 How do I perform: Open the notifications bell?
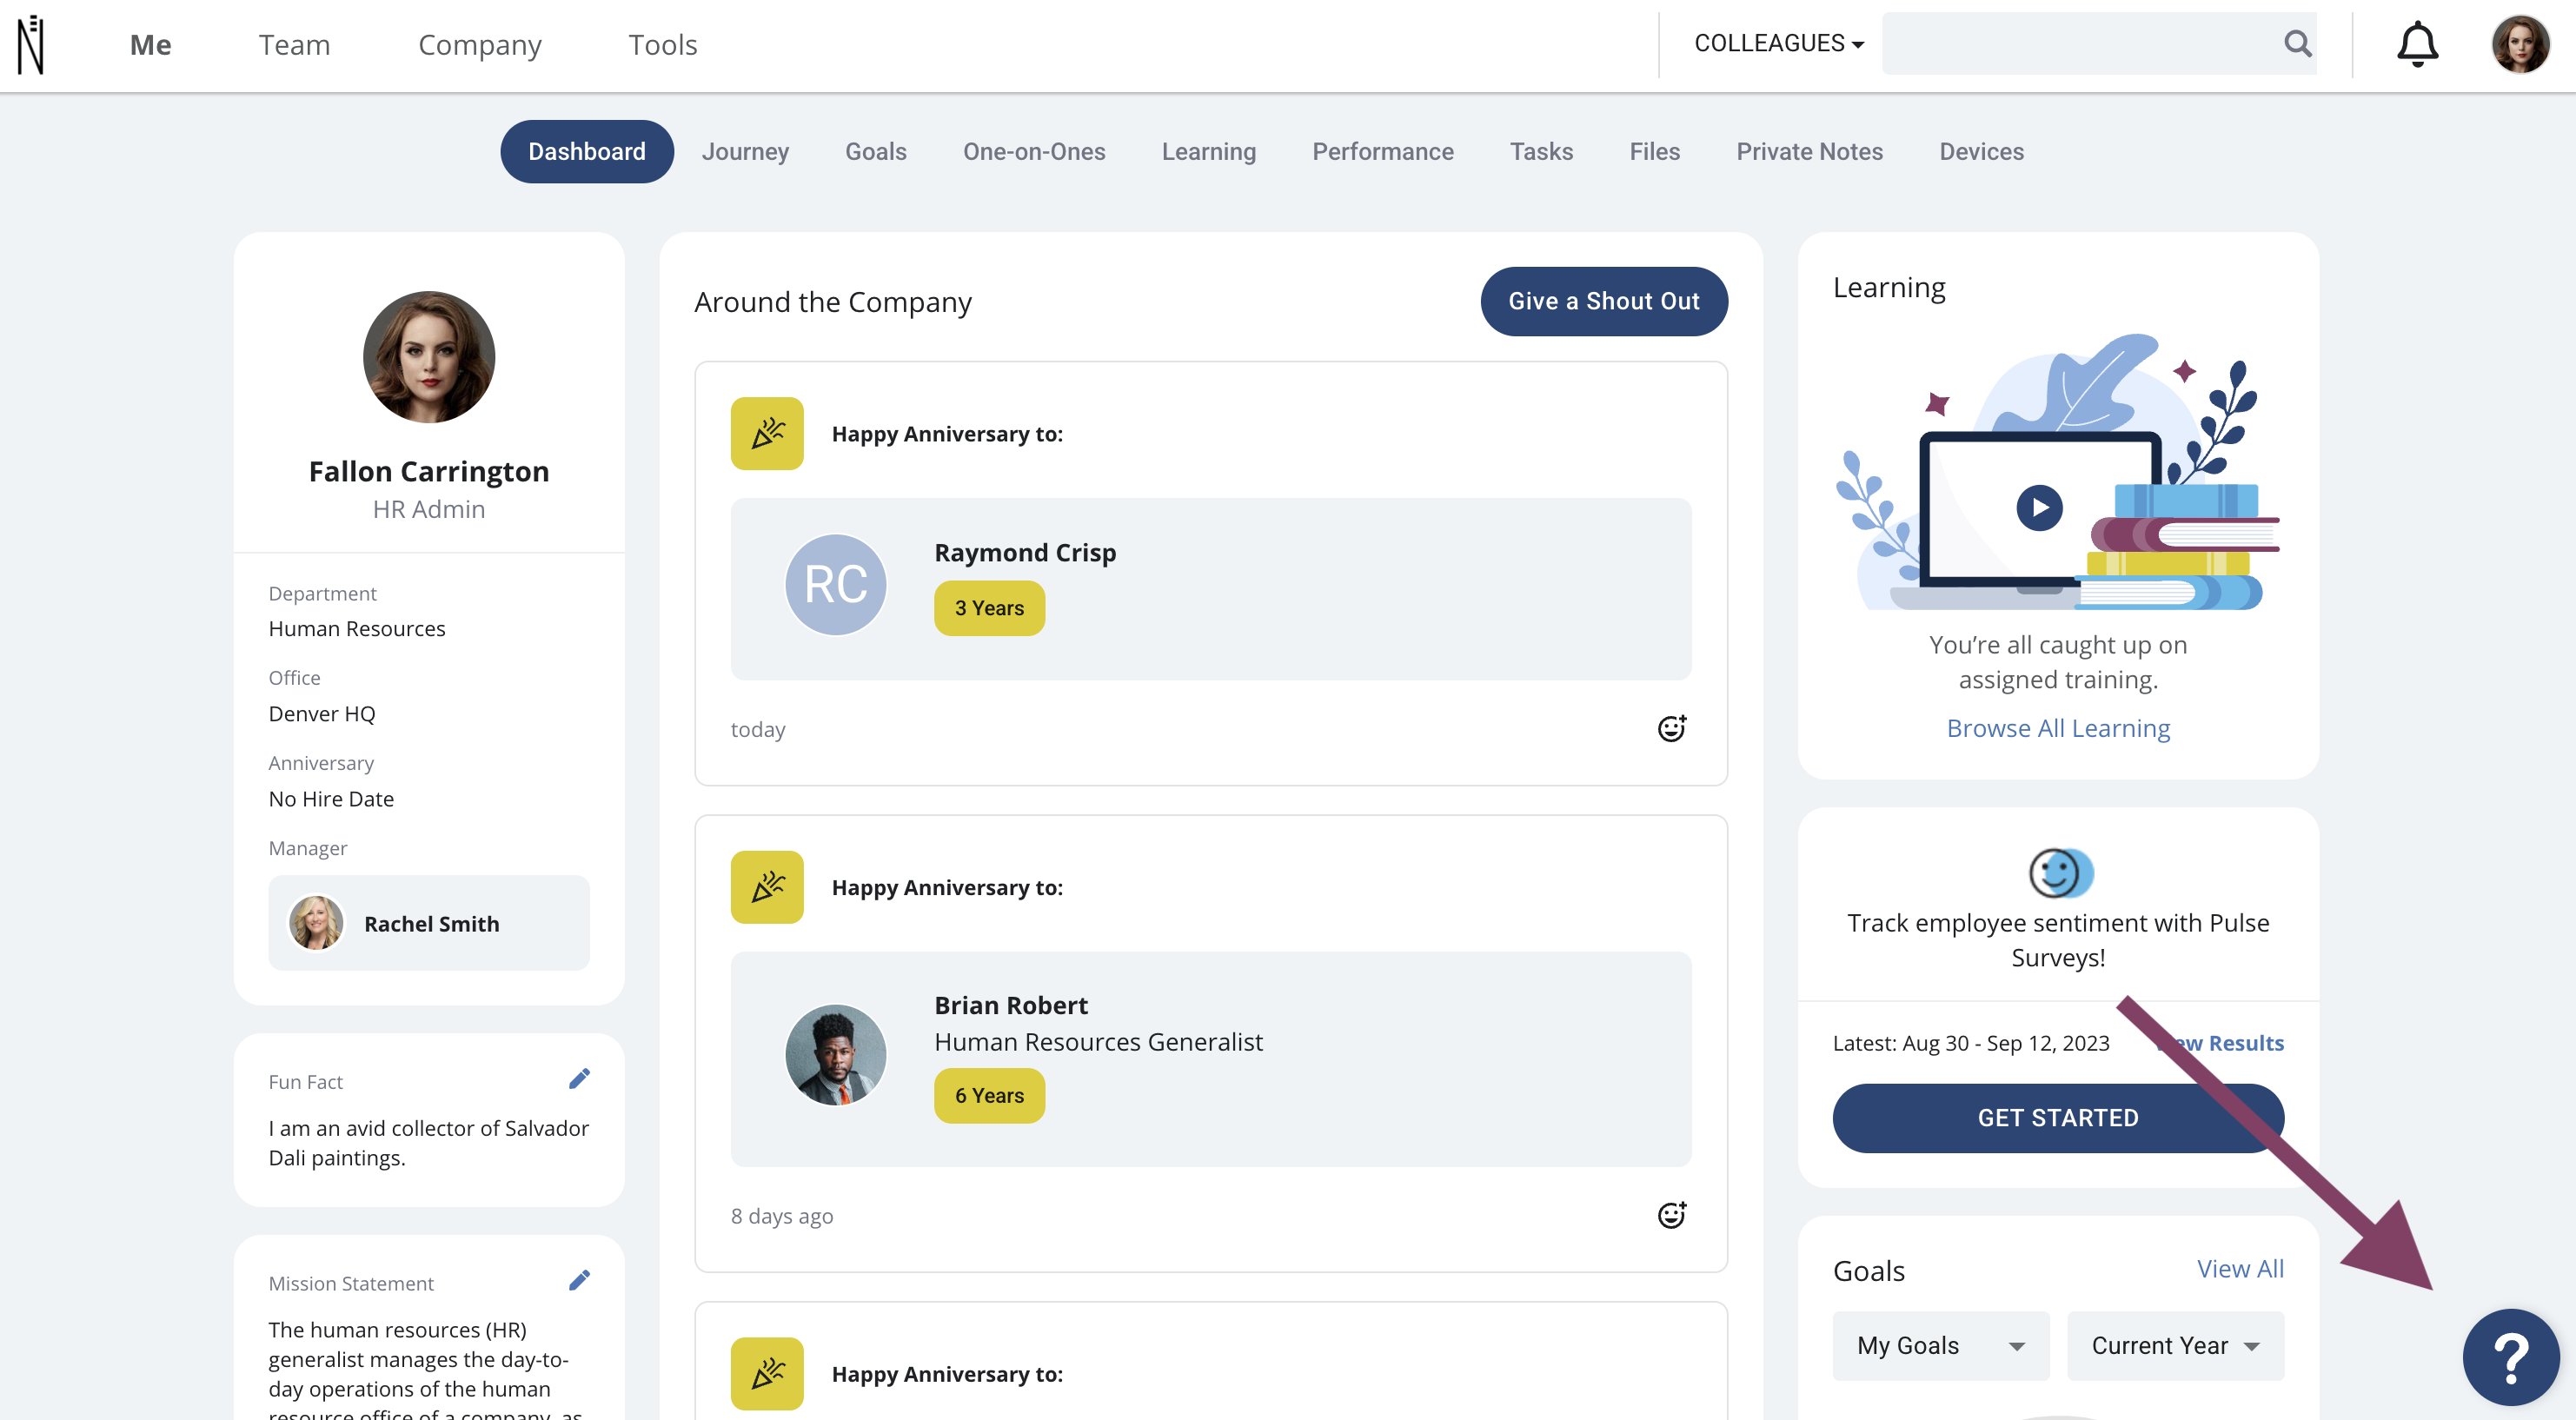[2417, 44]
